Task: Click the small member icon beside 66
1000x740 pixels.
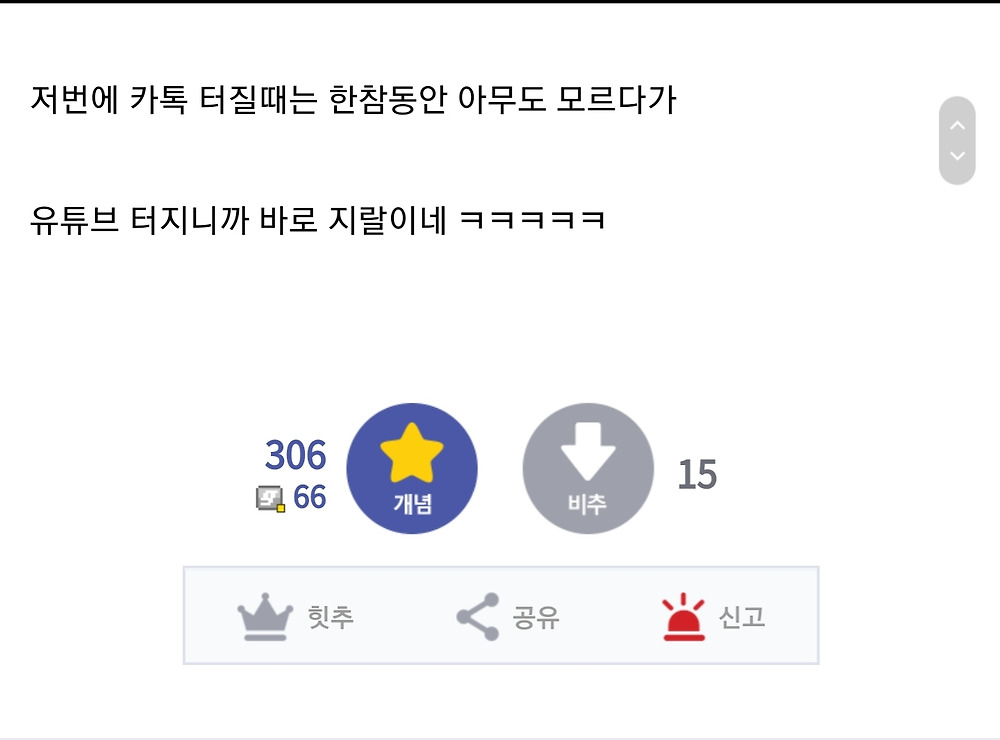Action: [270, 499]
